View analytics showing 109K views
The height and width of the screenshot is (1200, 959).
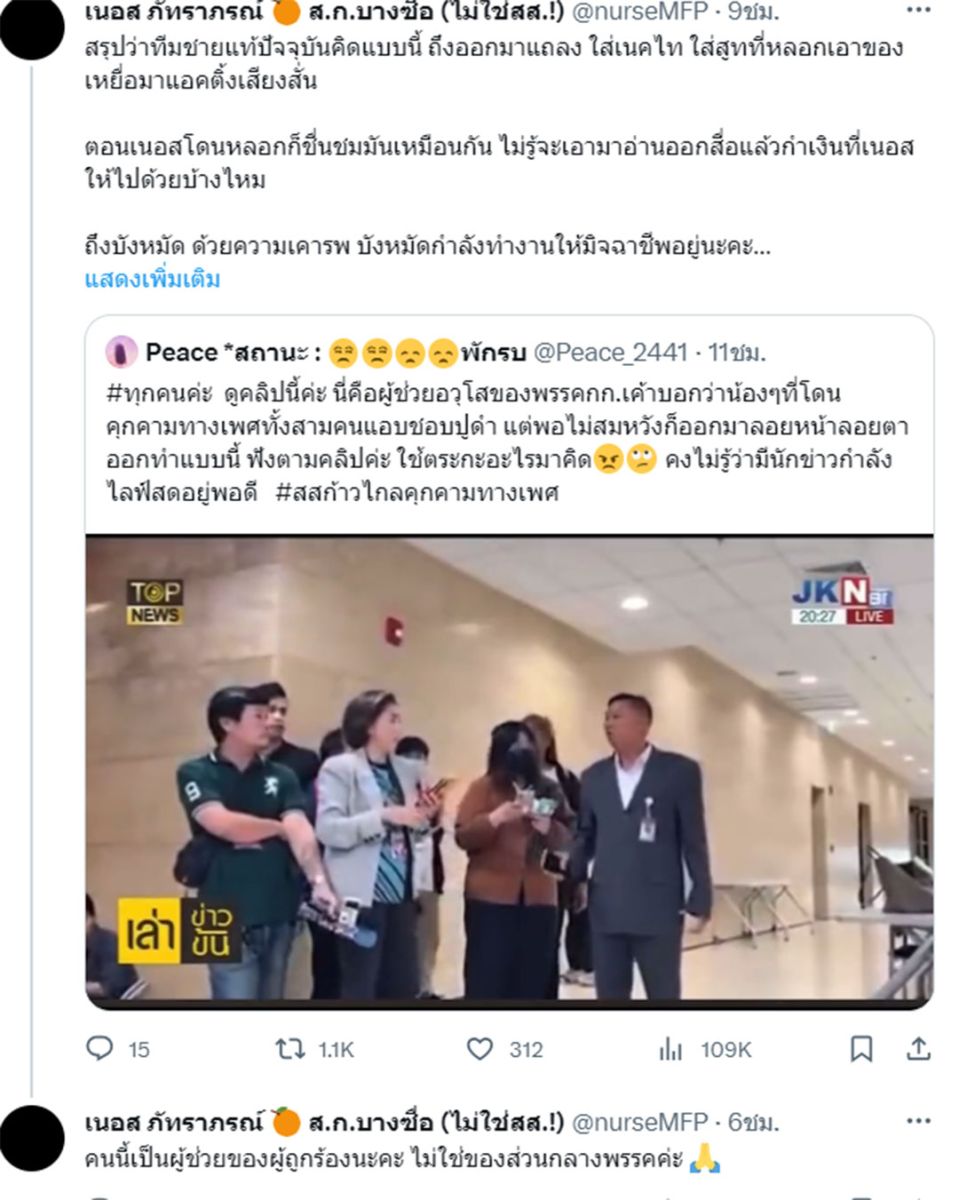tap(705, 1049)
